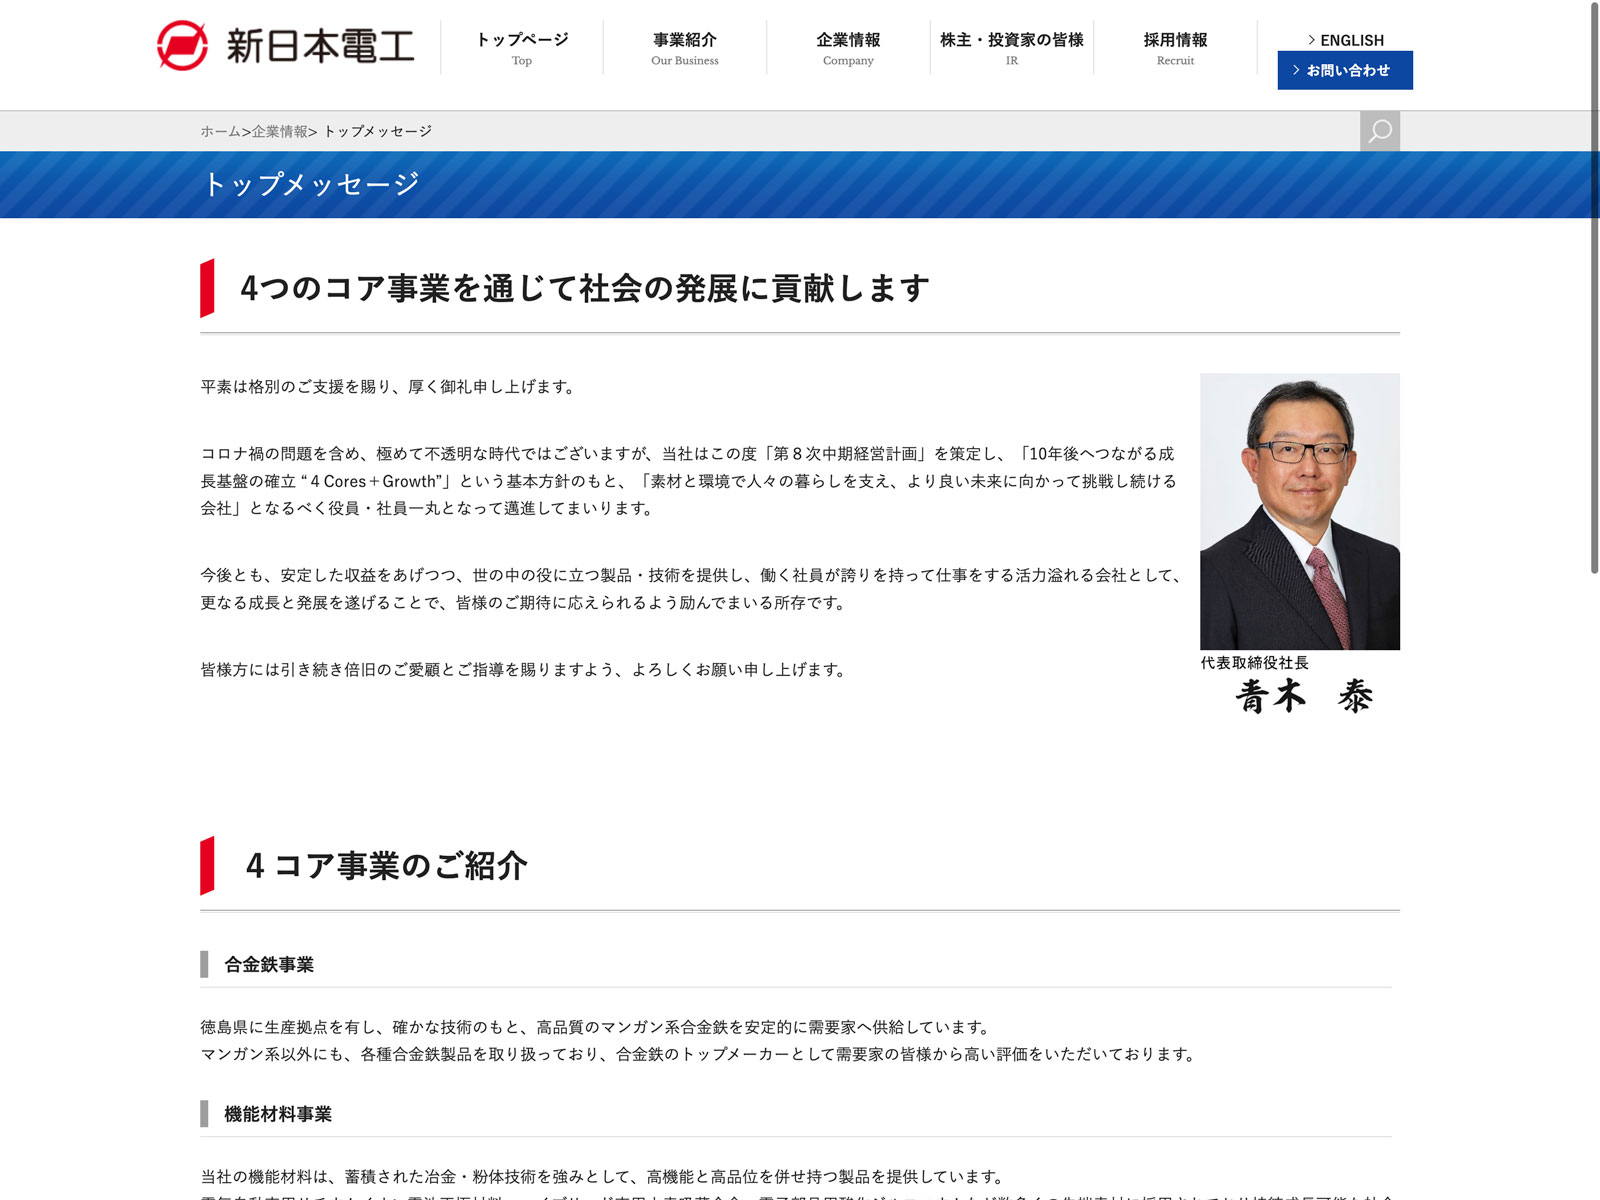Open the search magnifier icon
Image resolution: width=1600 pixels, height=1200 pixels.
[1379, 131]
